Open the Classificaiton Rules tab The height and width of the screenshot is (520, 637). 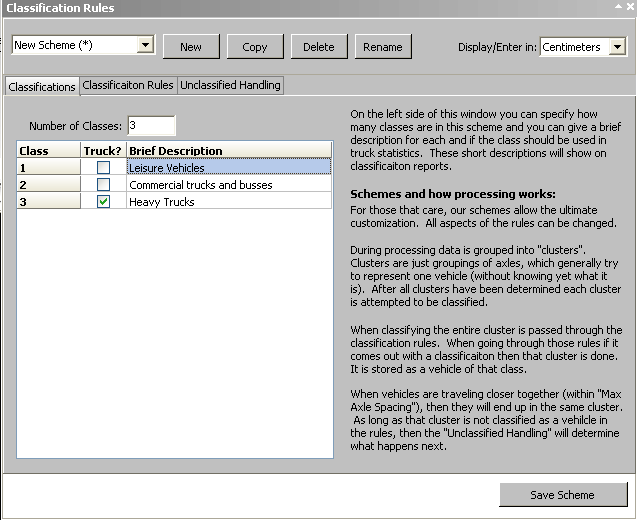point(128,86)
